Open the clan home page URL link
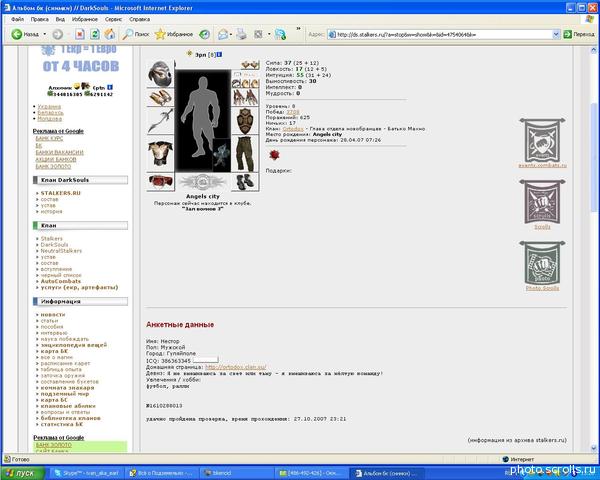 click(235, 367)
